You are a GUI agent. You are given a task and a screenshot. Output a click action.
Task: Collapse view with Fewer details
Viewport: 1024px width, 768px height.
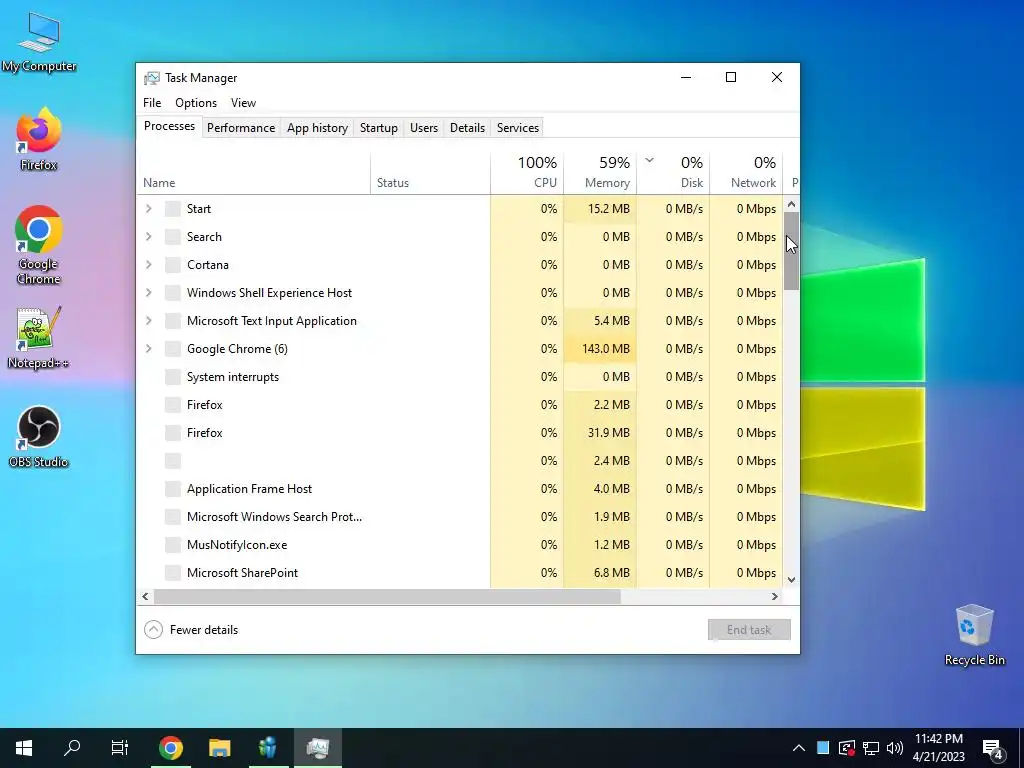[191, 630]
